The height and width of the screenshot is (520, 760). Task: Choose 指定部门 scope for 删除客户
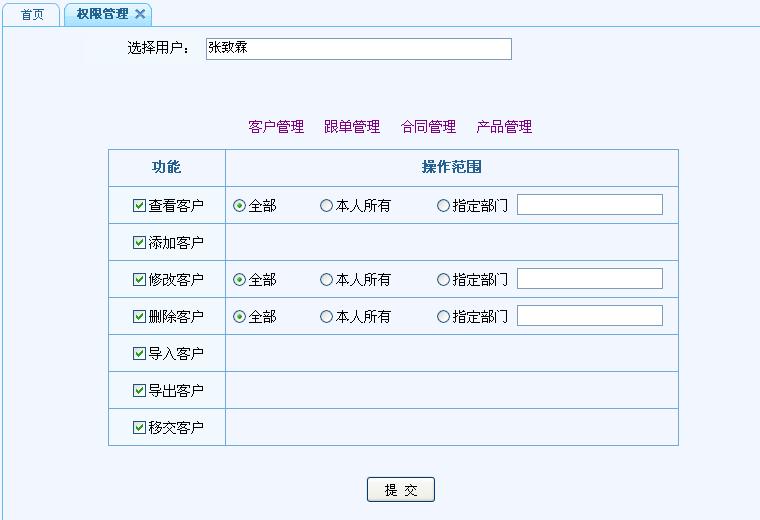(443, 317)
